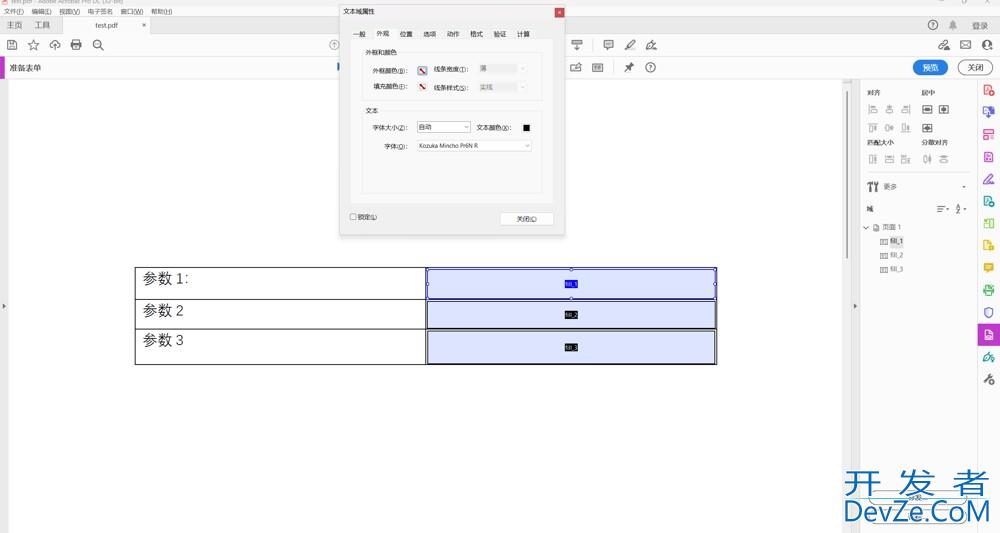
Task: Click highlighted Prepare Form sidebar tool
Action: click(x=989, y=335)
